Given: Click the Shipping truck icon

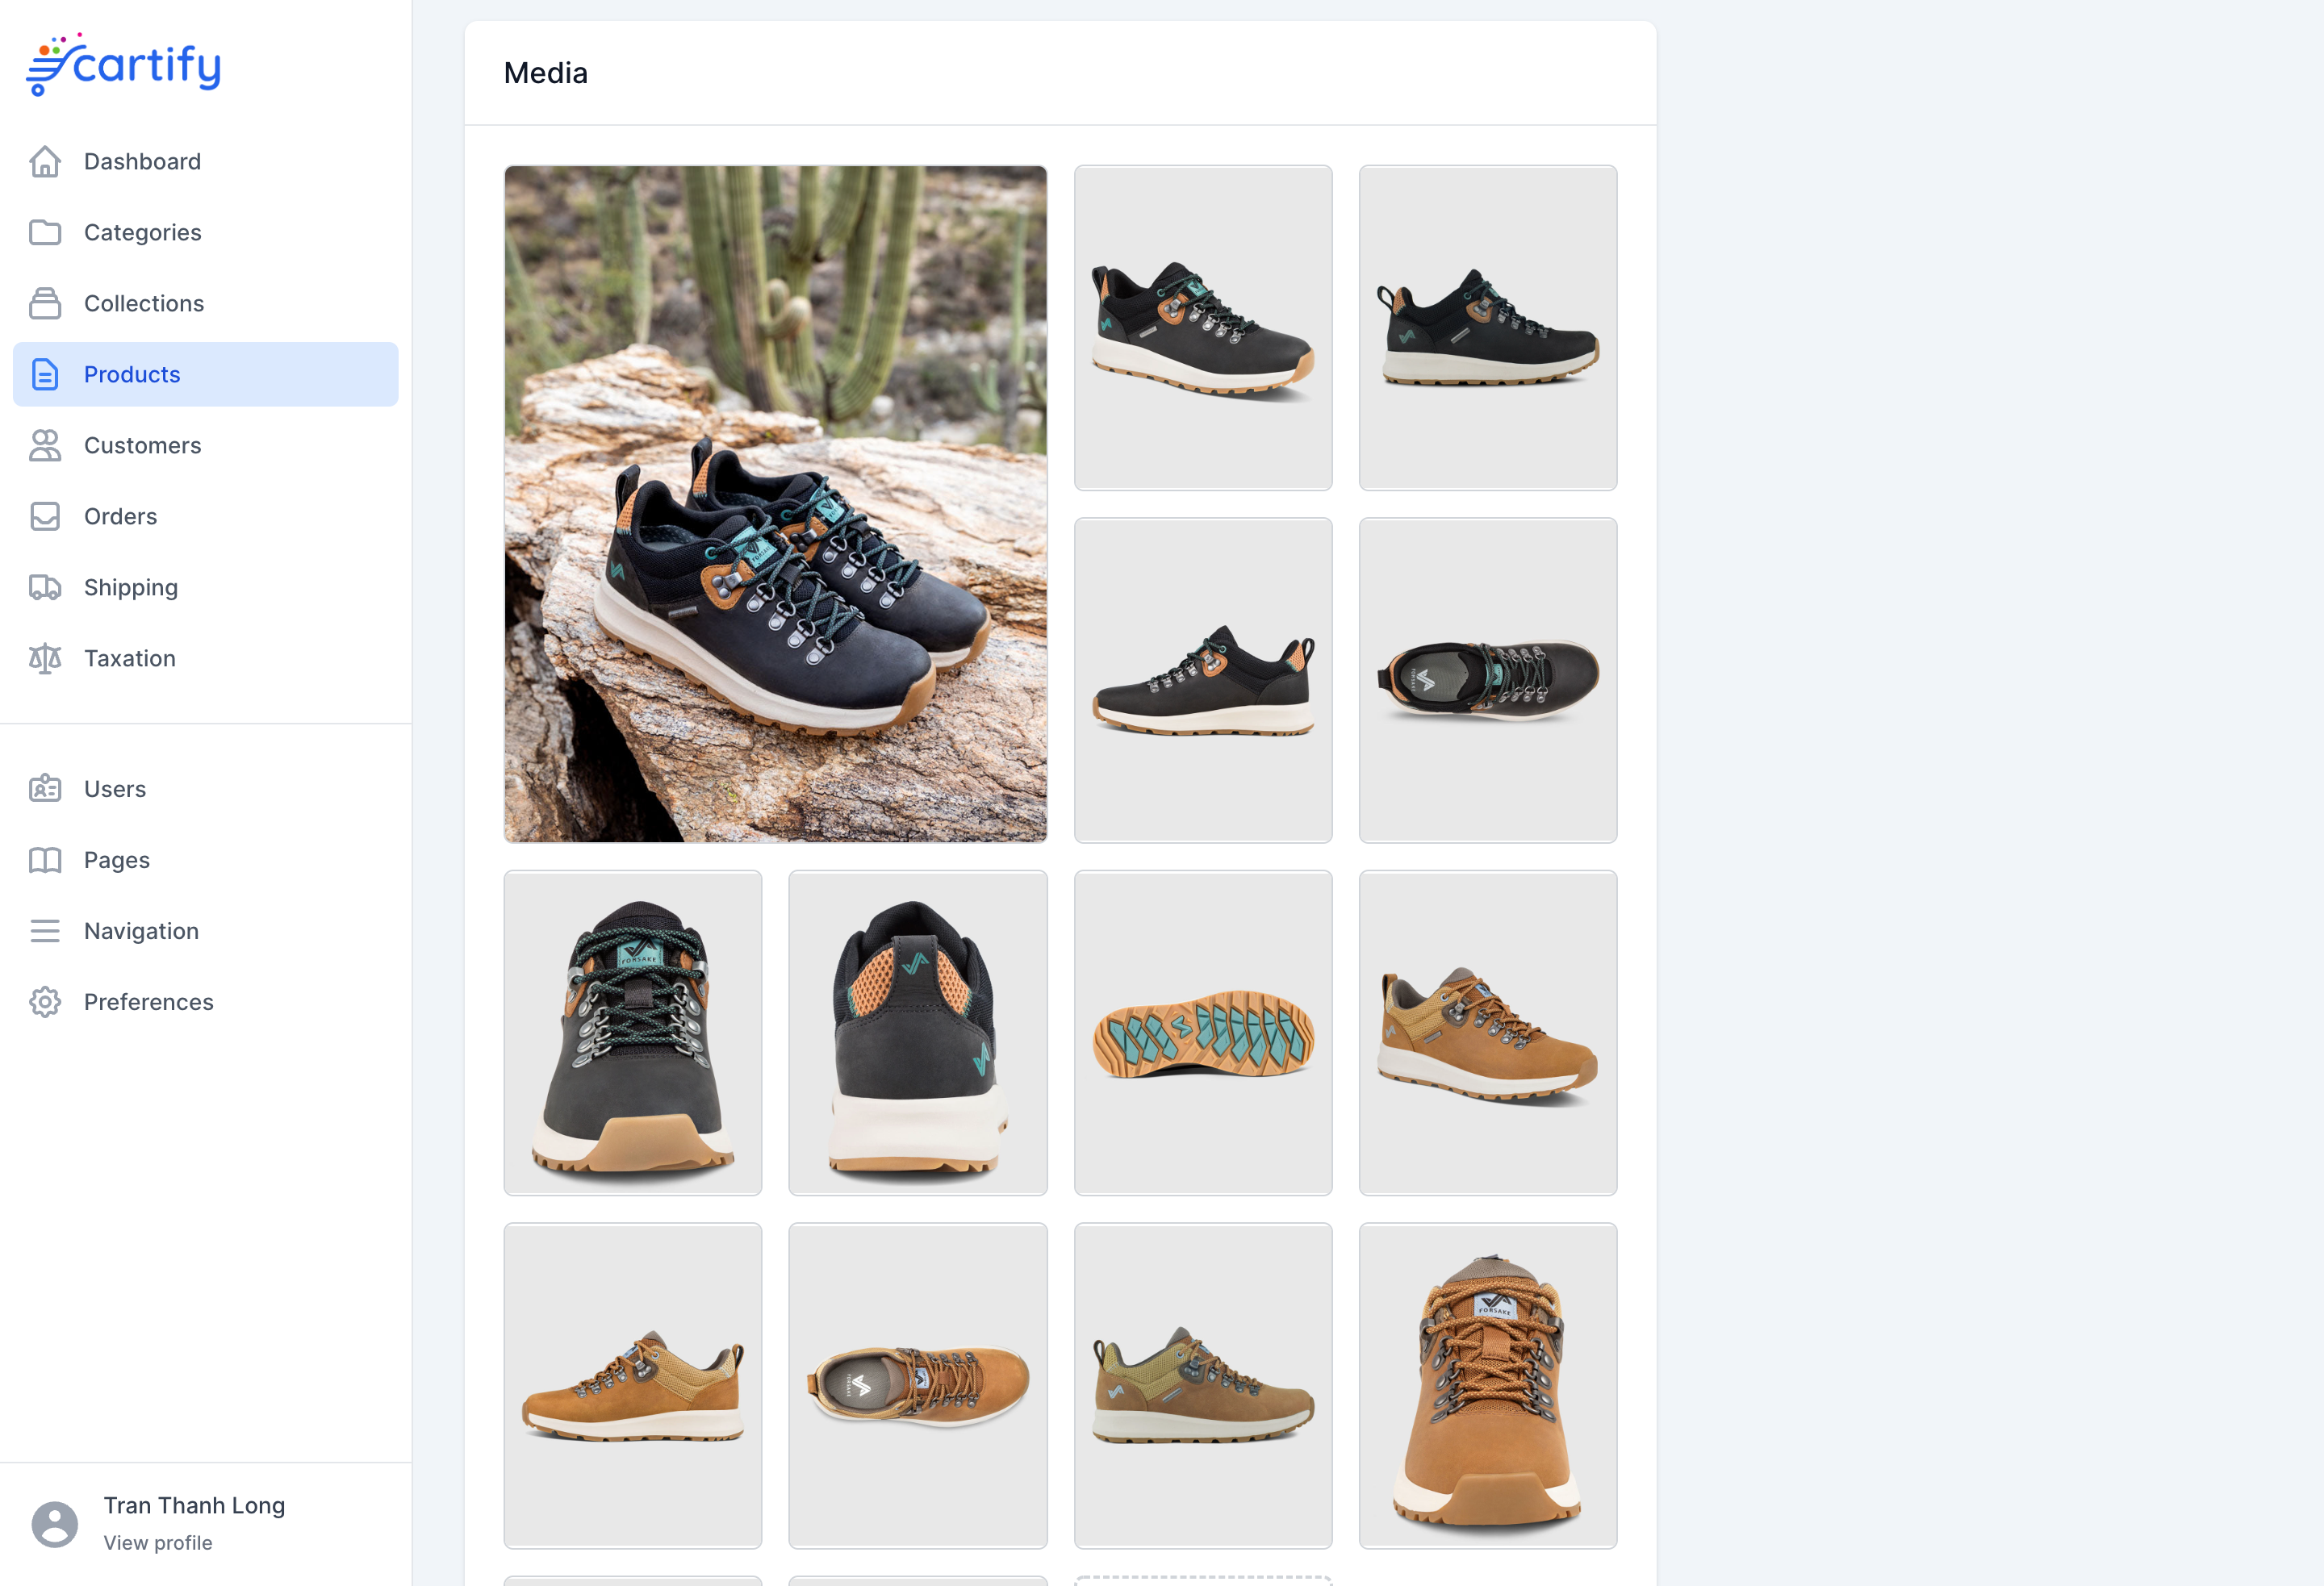Looking at the screenshot, I should 45,587.
